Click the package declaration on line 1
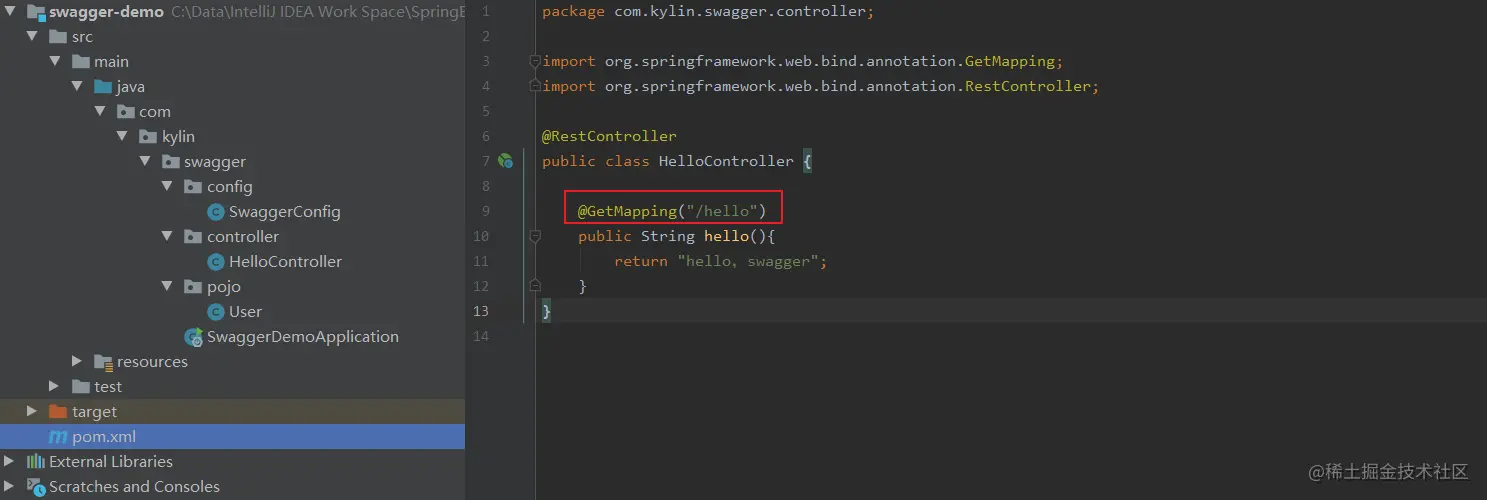Screen dimensions: 1487x500 708,12
